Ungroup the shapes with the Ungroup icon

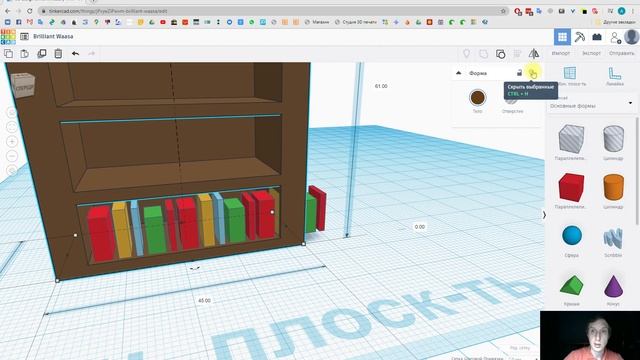click(x=500, y=53)
